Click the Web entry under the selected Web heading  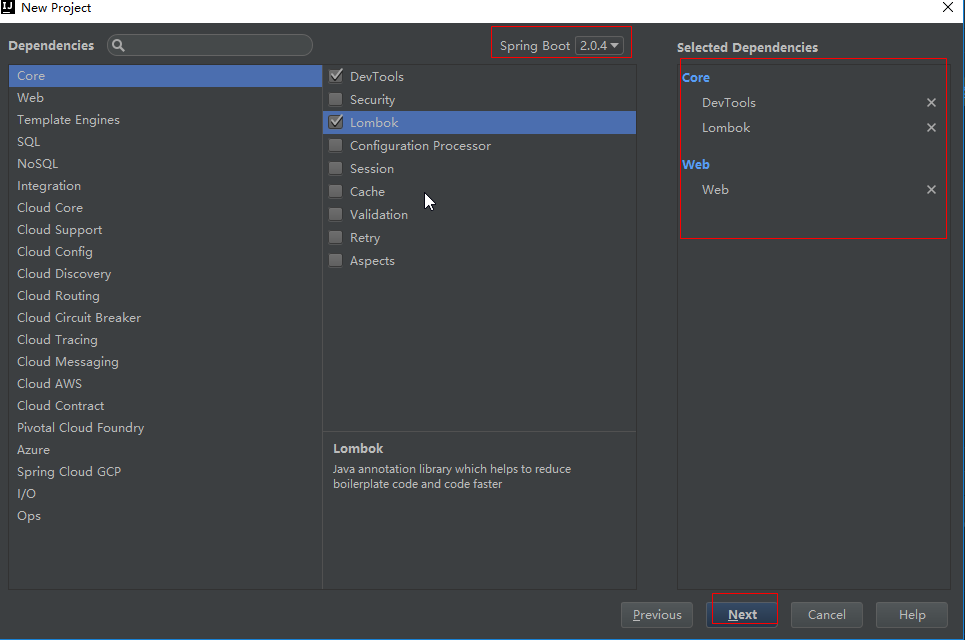pyautogui.click(x=715, y=190)
